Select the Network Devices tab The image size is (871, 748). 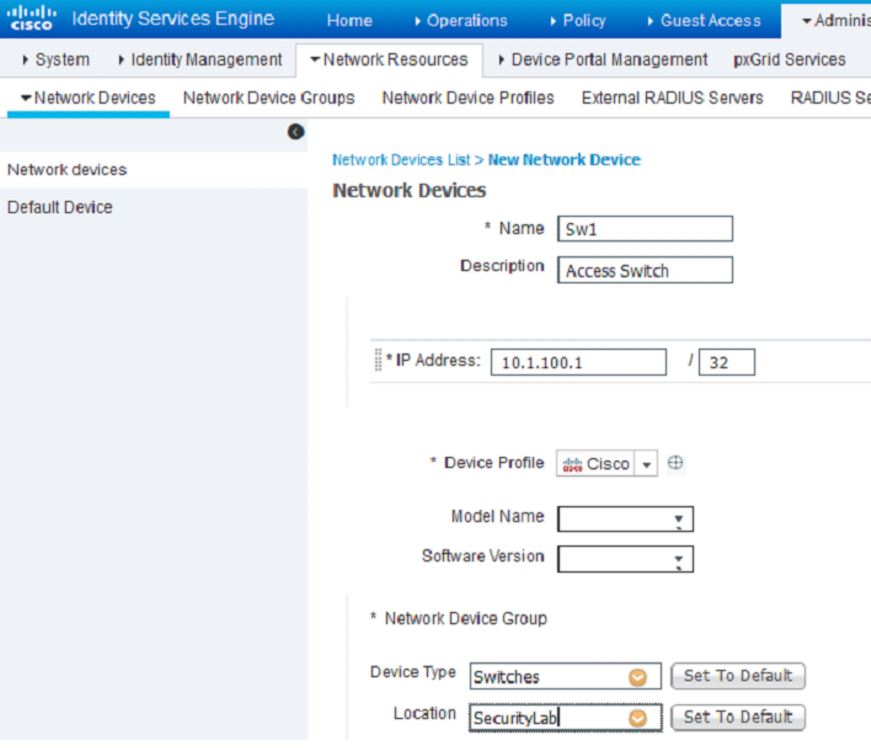[x=88, y=98]
